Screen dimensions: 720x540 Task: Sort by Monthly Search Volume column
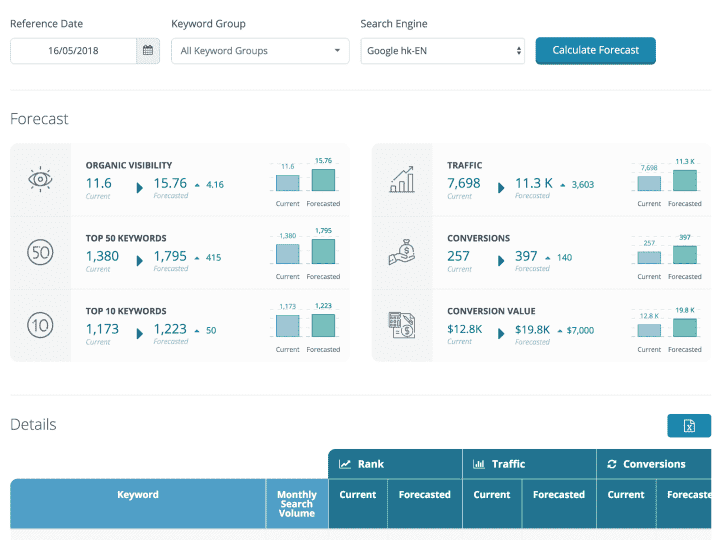point(296,504)
